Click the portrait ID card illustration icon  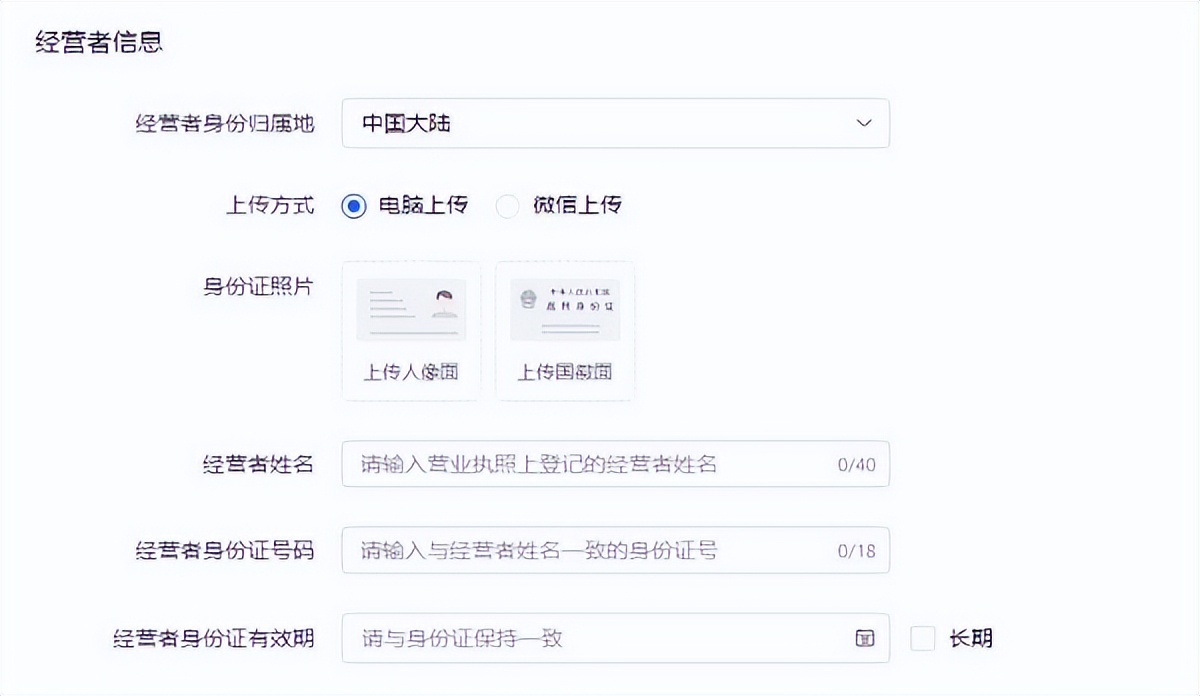point(411,310)
